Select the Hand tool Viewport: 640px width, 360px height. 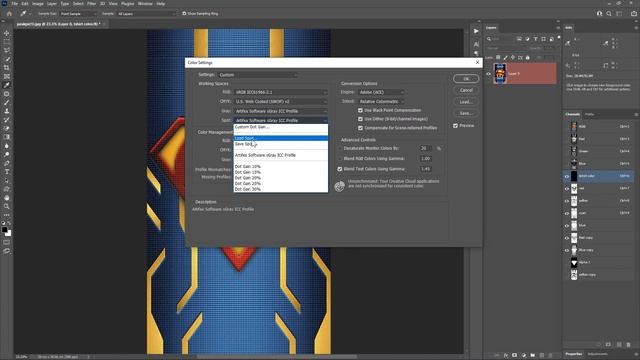[7, 198]
